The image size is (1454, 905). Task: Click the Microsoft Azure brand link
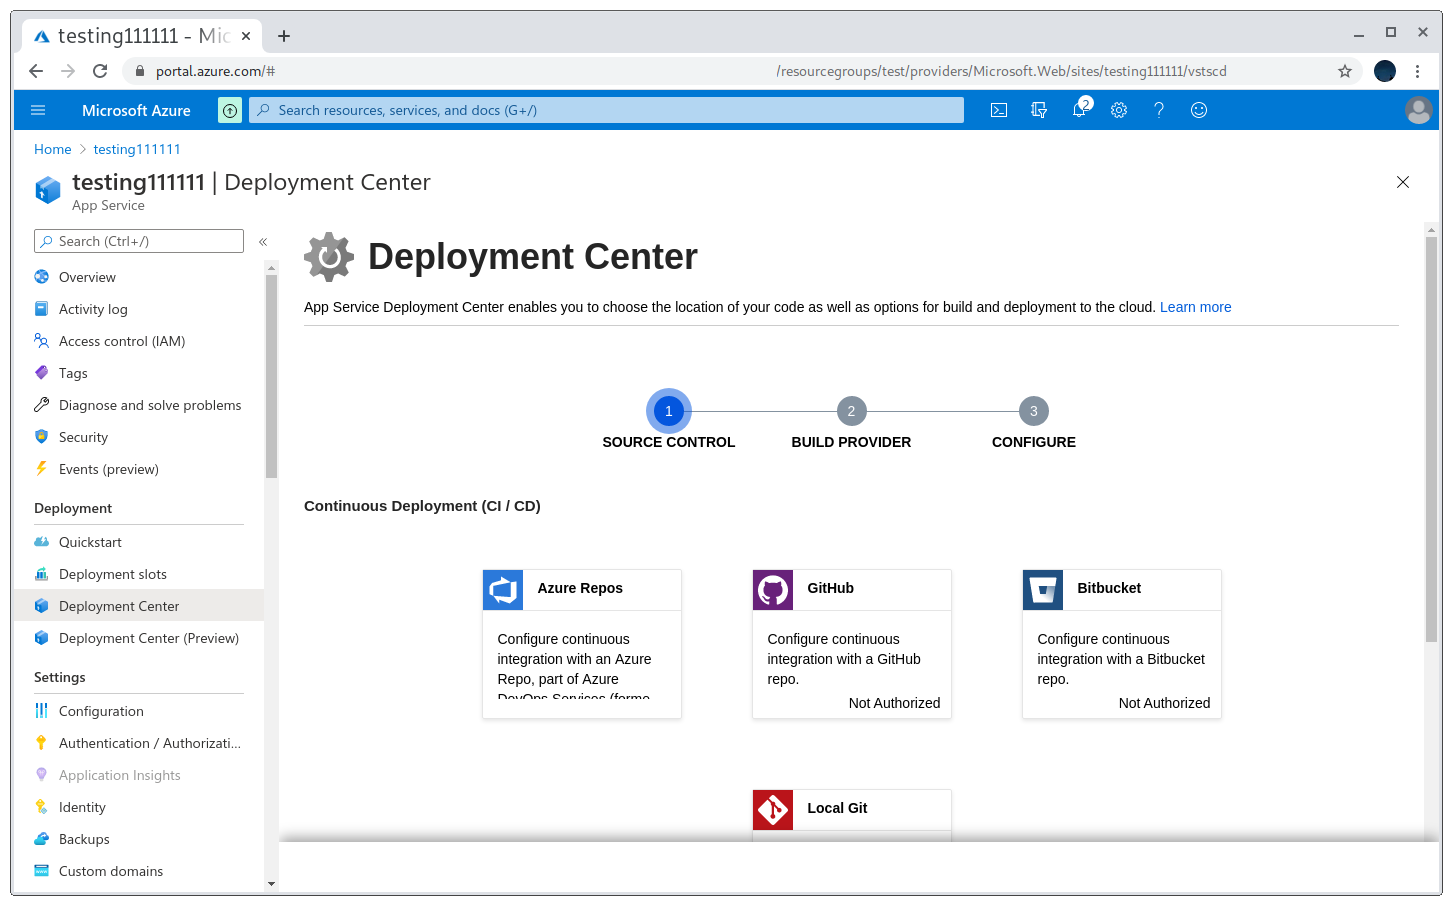coord(136,110)
